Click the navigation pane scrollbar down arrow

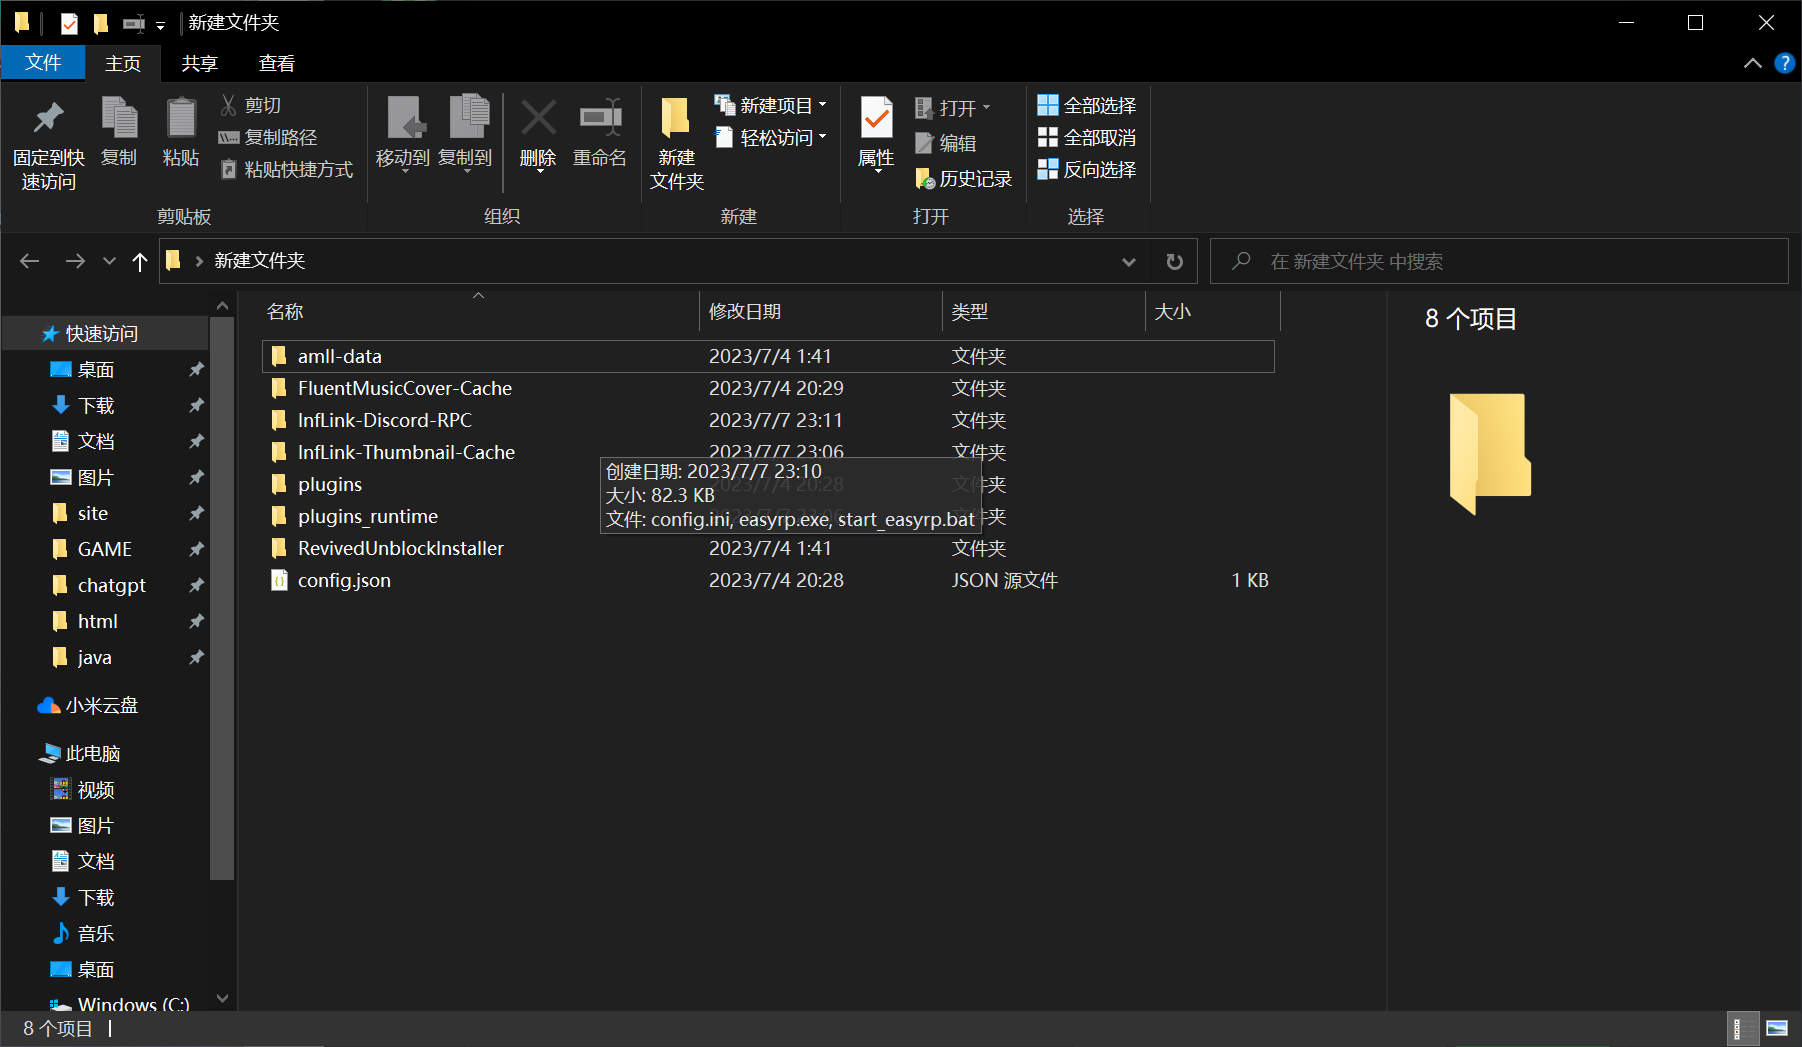tap(222, 998)
